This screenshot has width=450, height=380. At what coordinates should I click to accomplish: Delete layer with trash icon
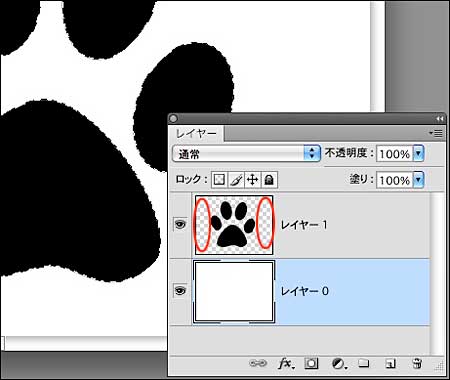click(x=417, y=363)
